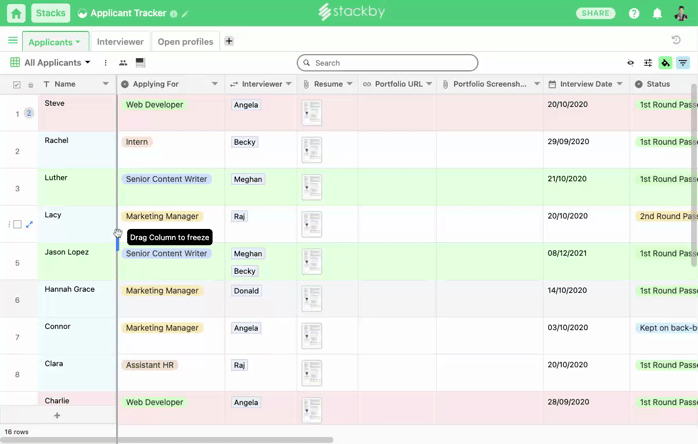Open Connor's resume thumbnail
Viewport: 698px width, 444px height.
(312, 336)
